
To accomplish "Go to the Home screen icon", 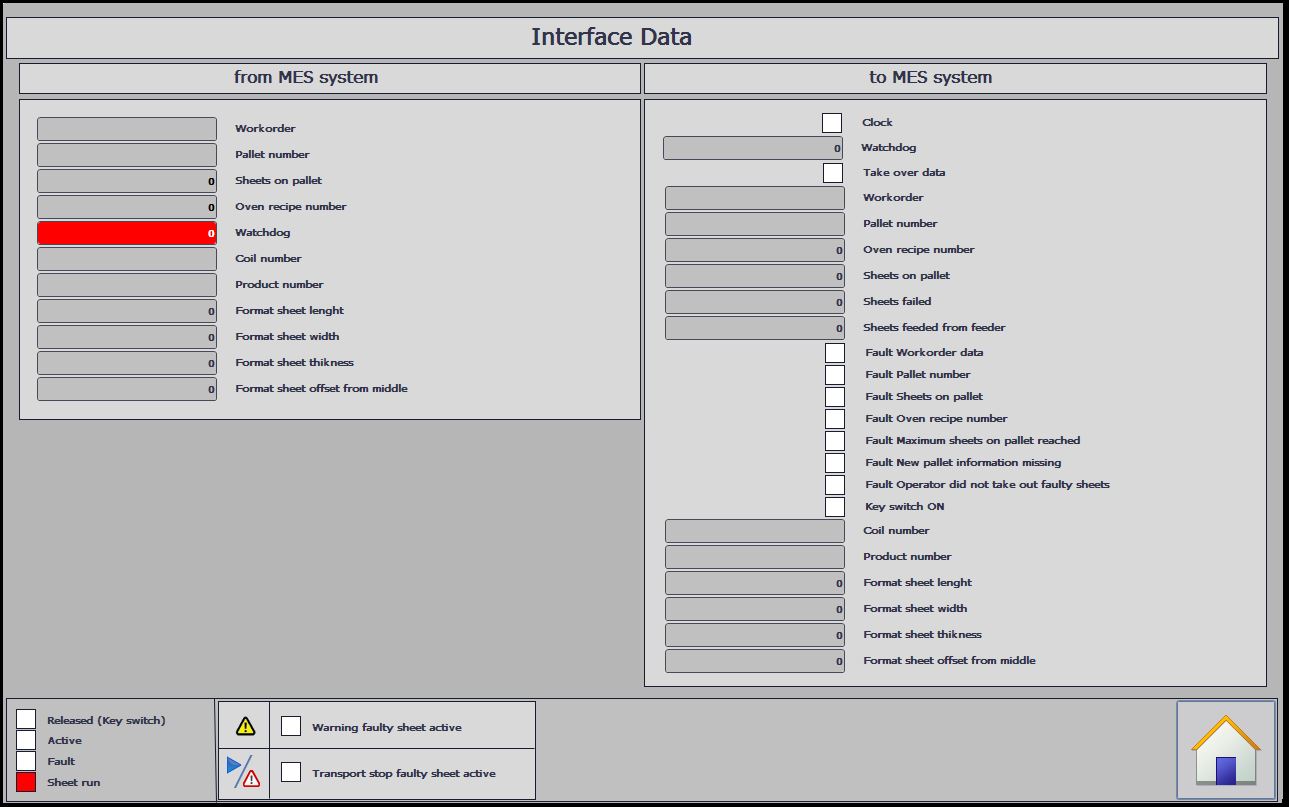I will pos(1226,749).
